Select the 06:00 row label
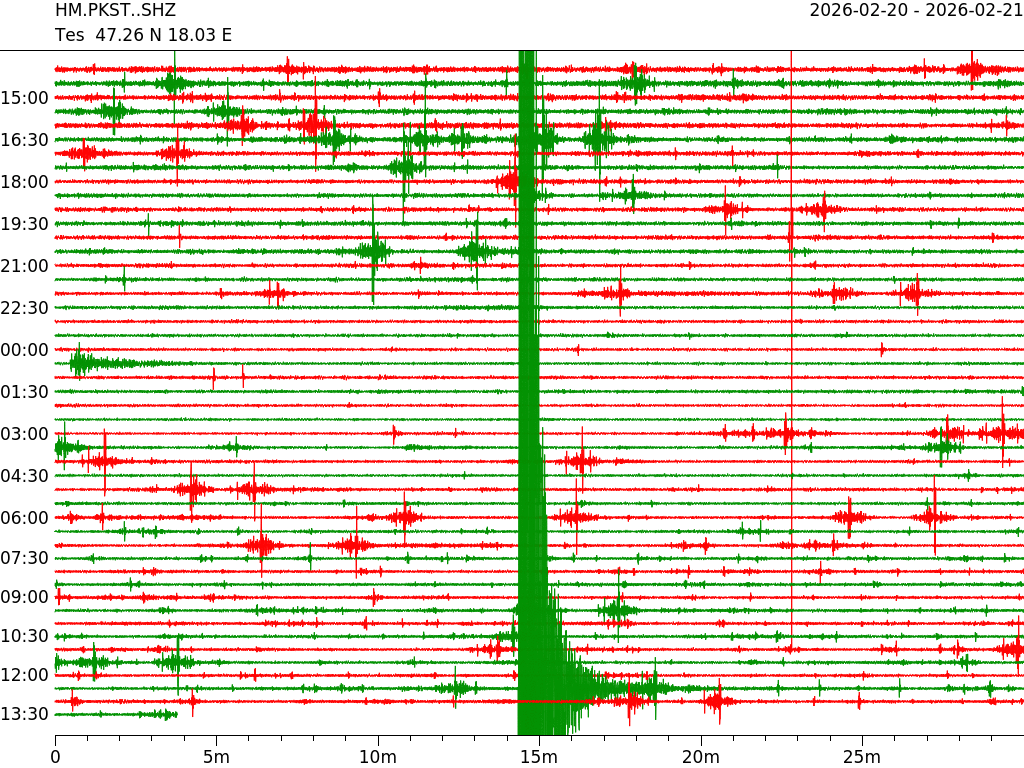The height and width of the screenshot is (768, 1024). [x=25, y=518]
